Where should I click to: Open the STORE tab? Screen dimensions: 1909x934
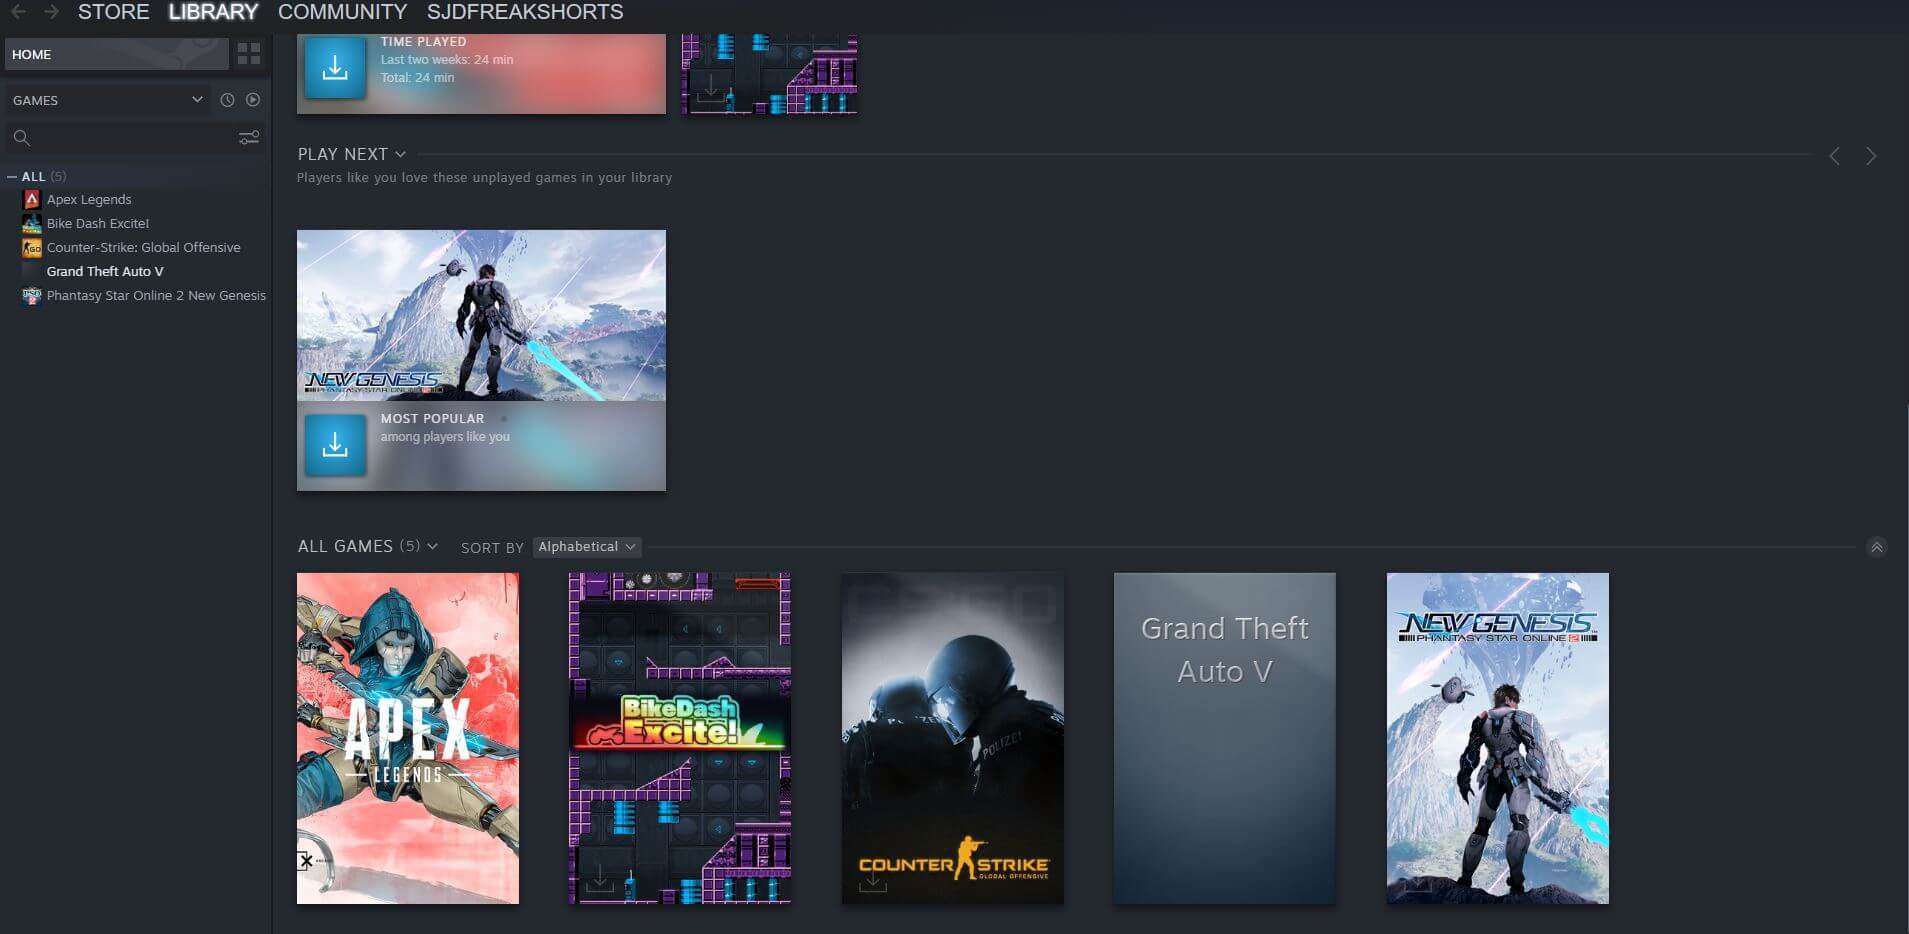(x=114, y=12)
